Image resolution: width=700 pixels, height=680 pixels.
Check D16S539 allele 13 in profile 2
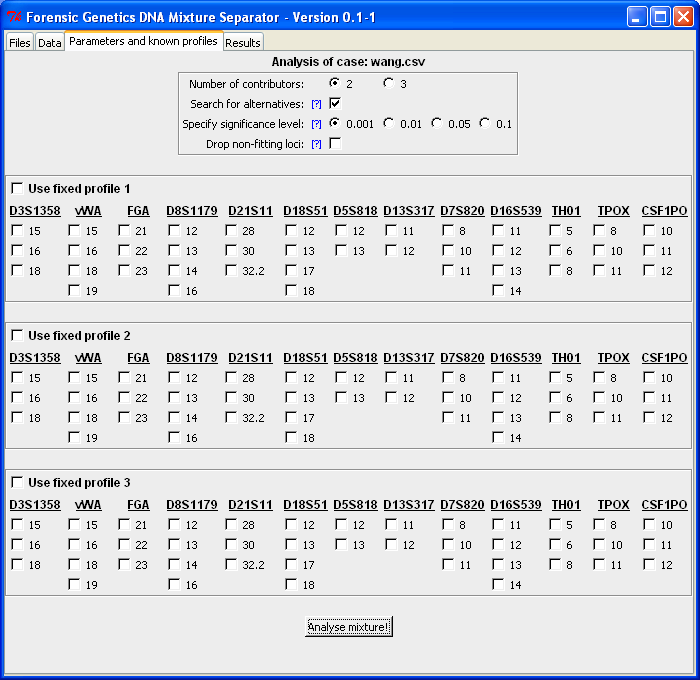pyautogui.click(x=499, y=417)
